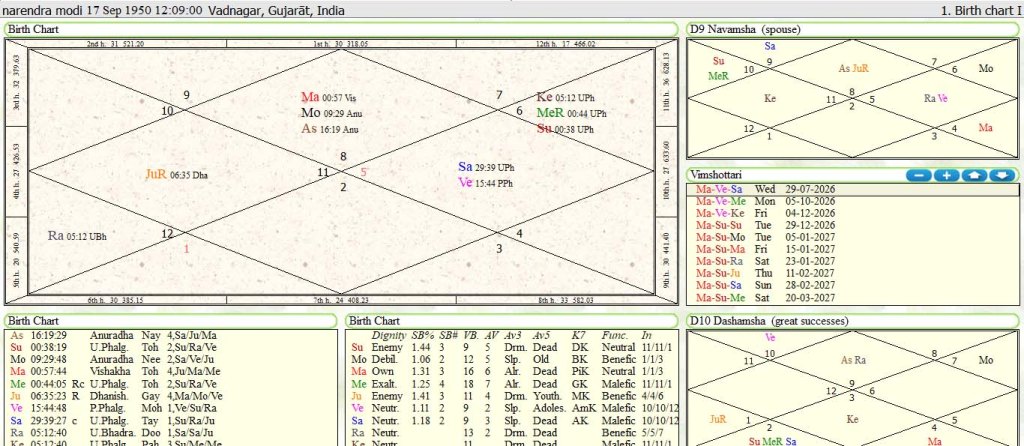Click 'Ke 05:12 UPh' in the birth chart
Screen dimensions: 1024x446
coord(566,97)
